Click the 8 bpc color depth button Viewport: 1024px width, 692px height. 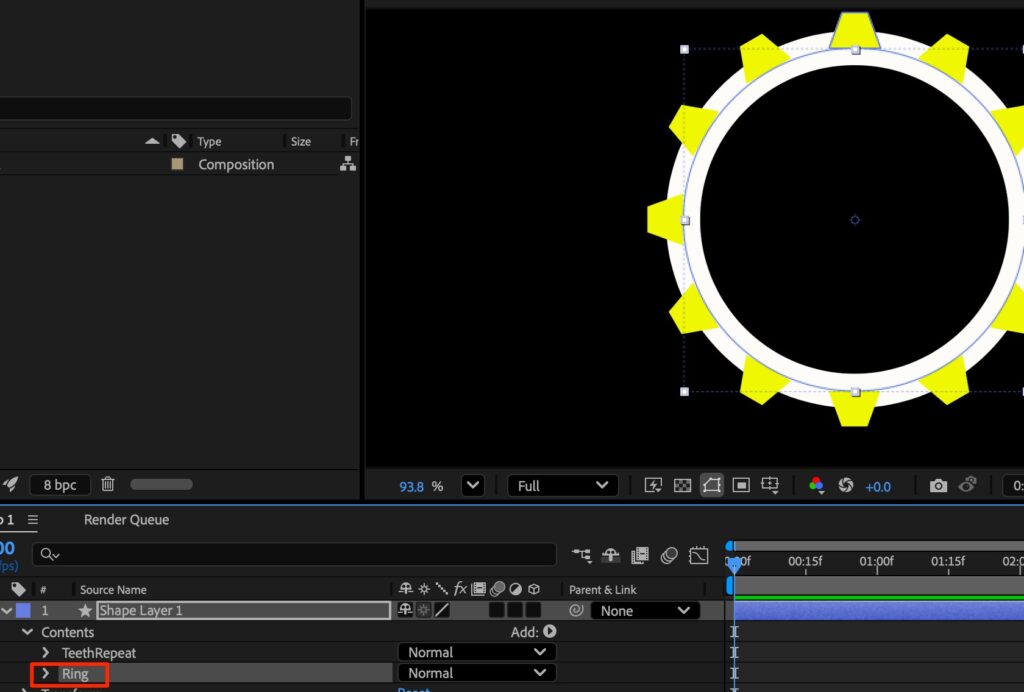(x=60, y=485)
